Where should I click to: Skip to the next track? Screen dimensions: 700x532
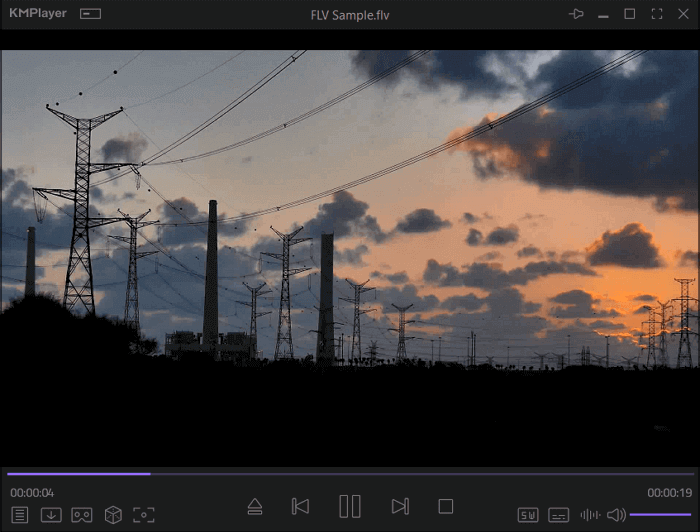(400, 507)
